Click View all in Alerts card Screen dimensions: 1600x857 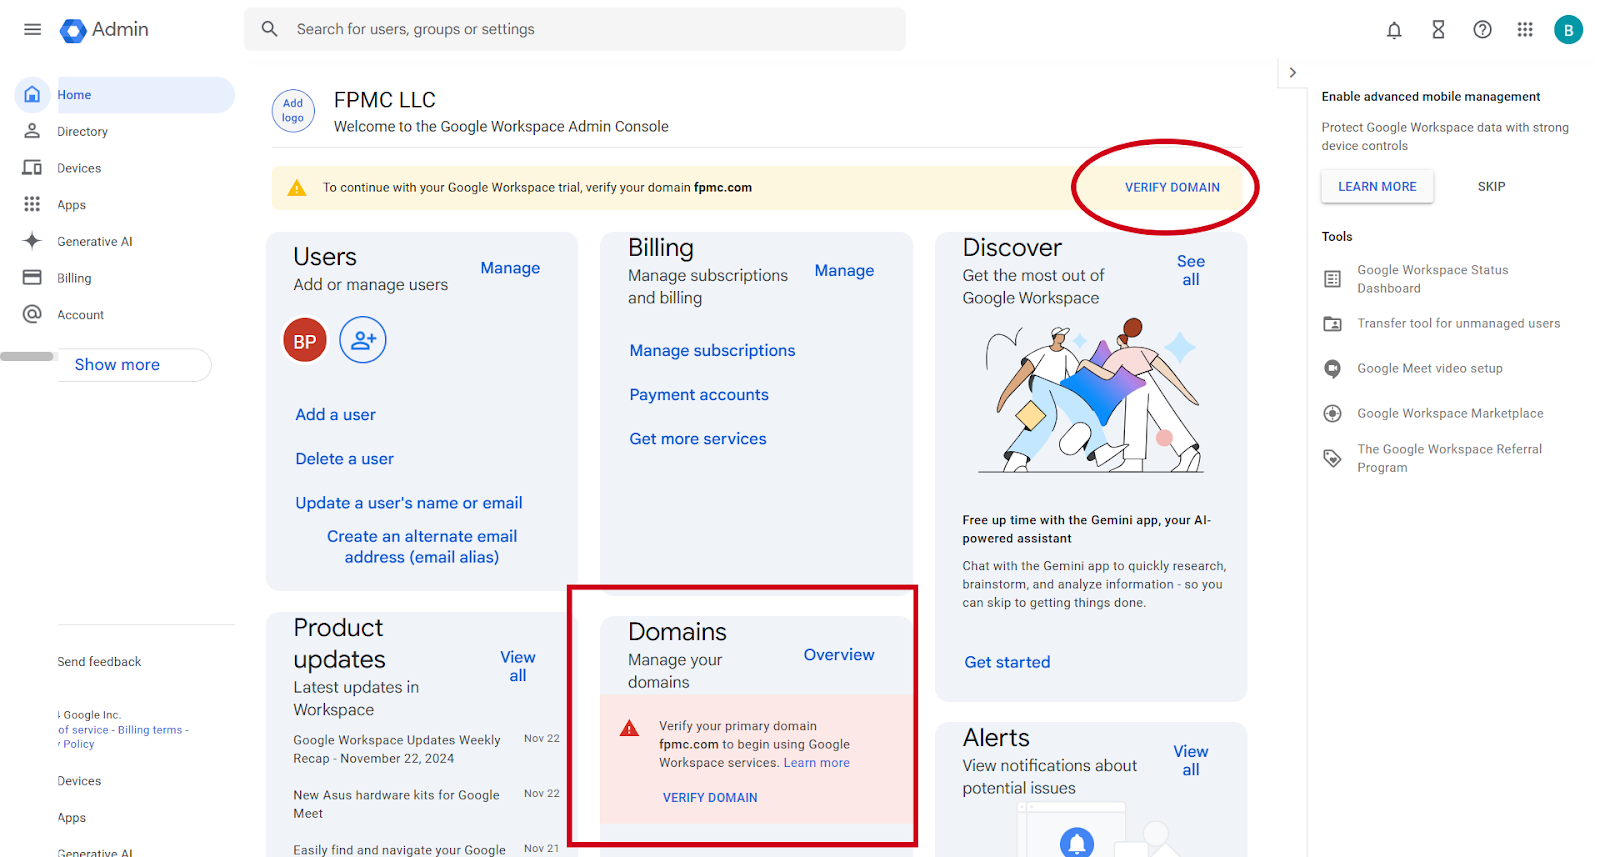[1191, 760]
